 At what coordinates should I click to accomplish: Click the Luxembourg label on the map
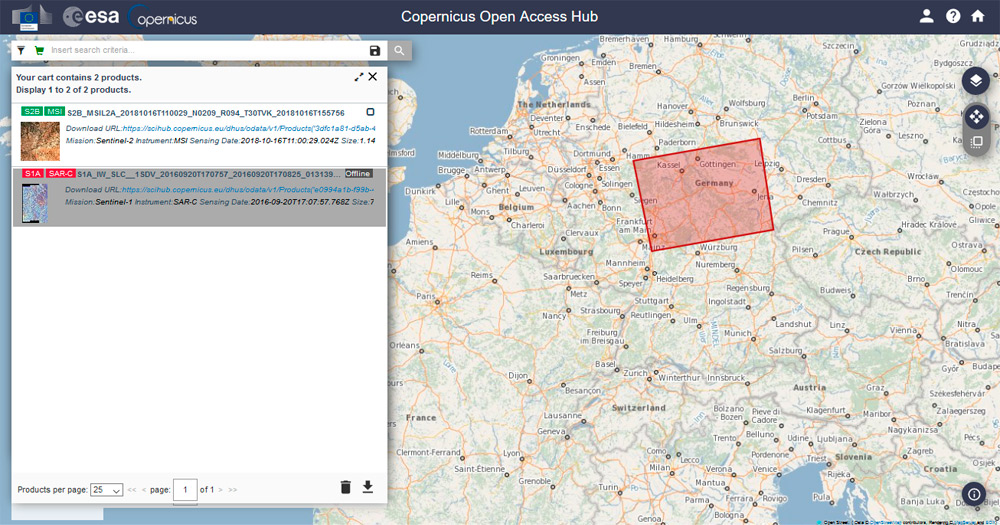tap(566, 252)
